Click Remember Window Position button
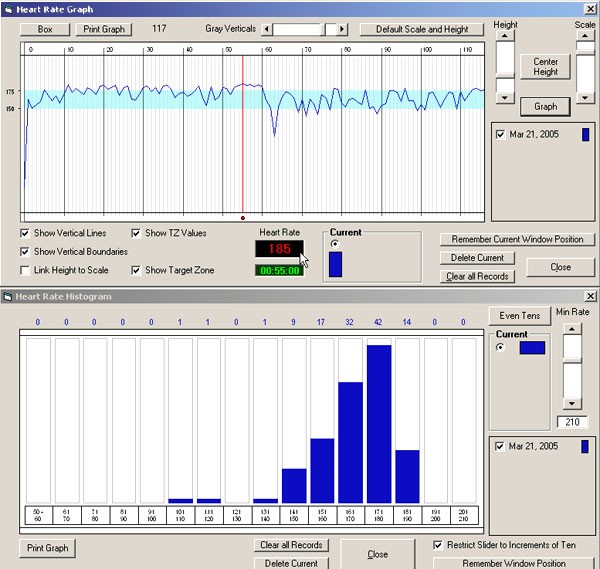The image size is (600, 569). [x=514, y=563]
